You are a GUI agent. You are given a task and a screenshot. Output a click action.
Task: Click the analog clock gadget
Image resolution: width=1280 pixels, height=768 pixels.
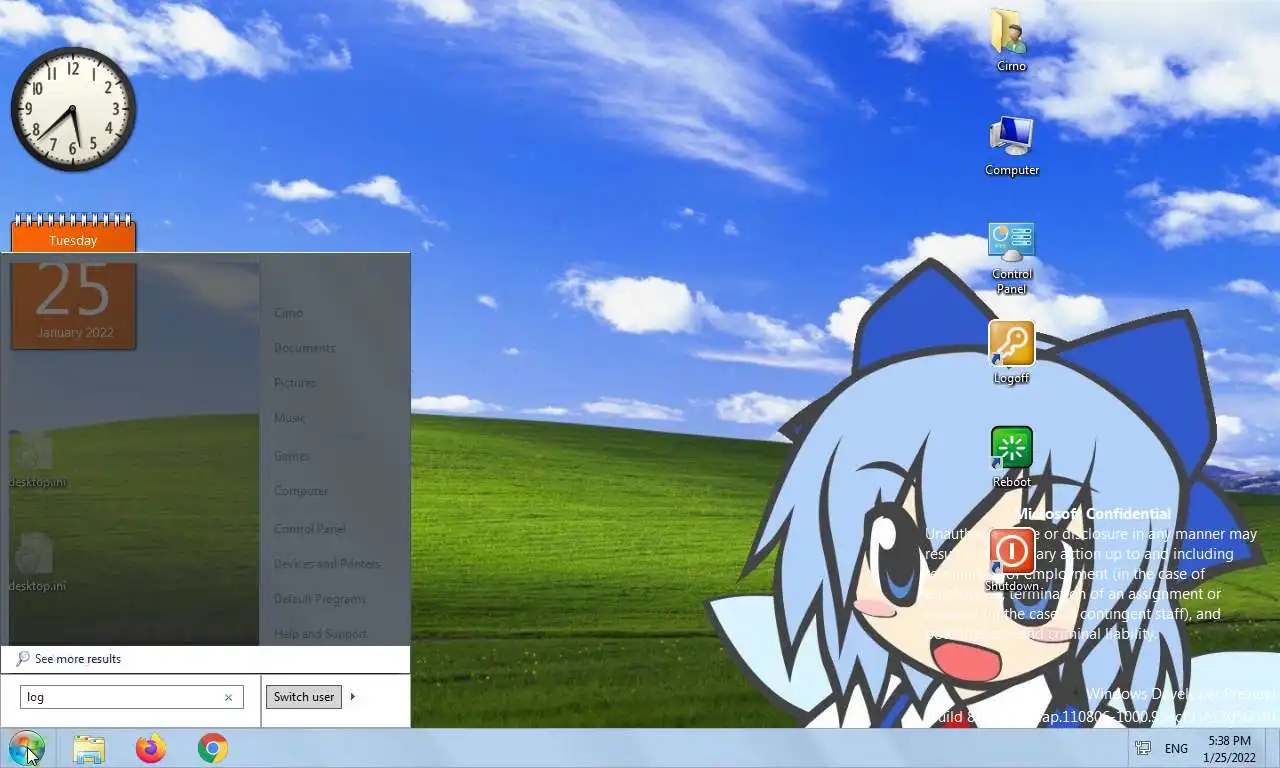pyautogui.click(x=73, y=109)
